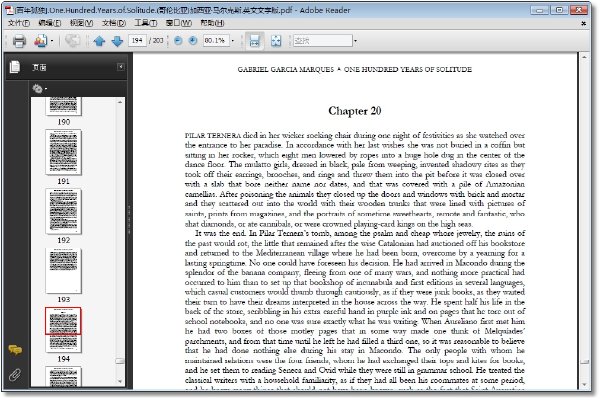
Task: Open the 文件(F) File menu
Action: tap(19, 23)
